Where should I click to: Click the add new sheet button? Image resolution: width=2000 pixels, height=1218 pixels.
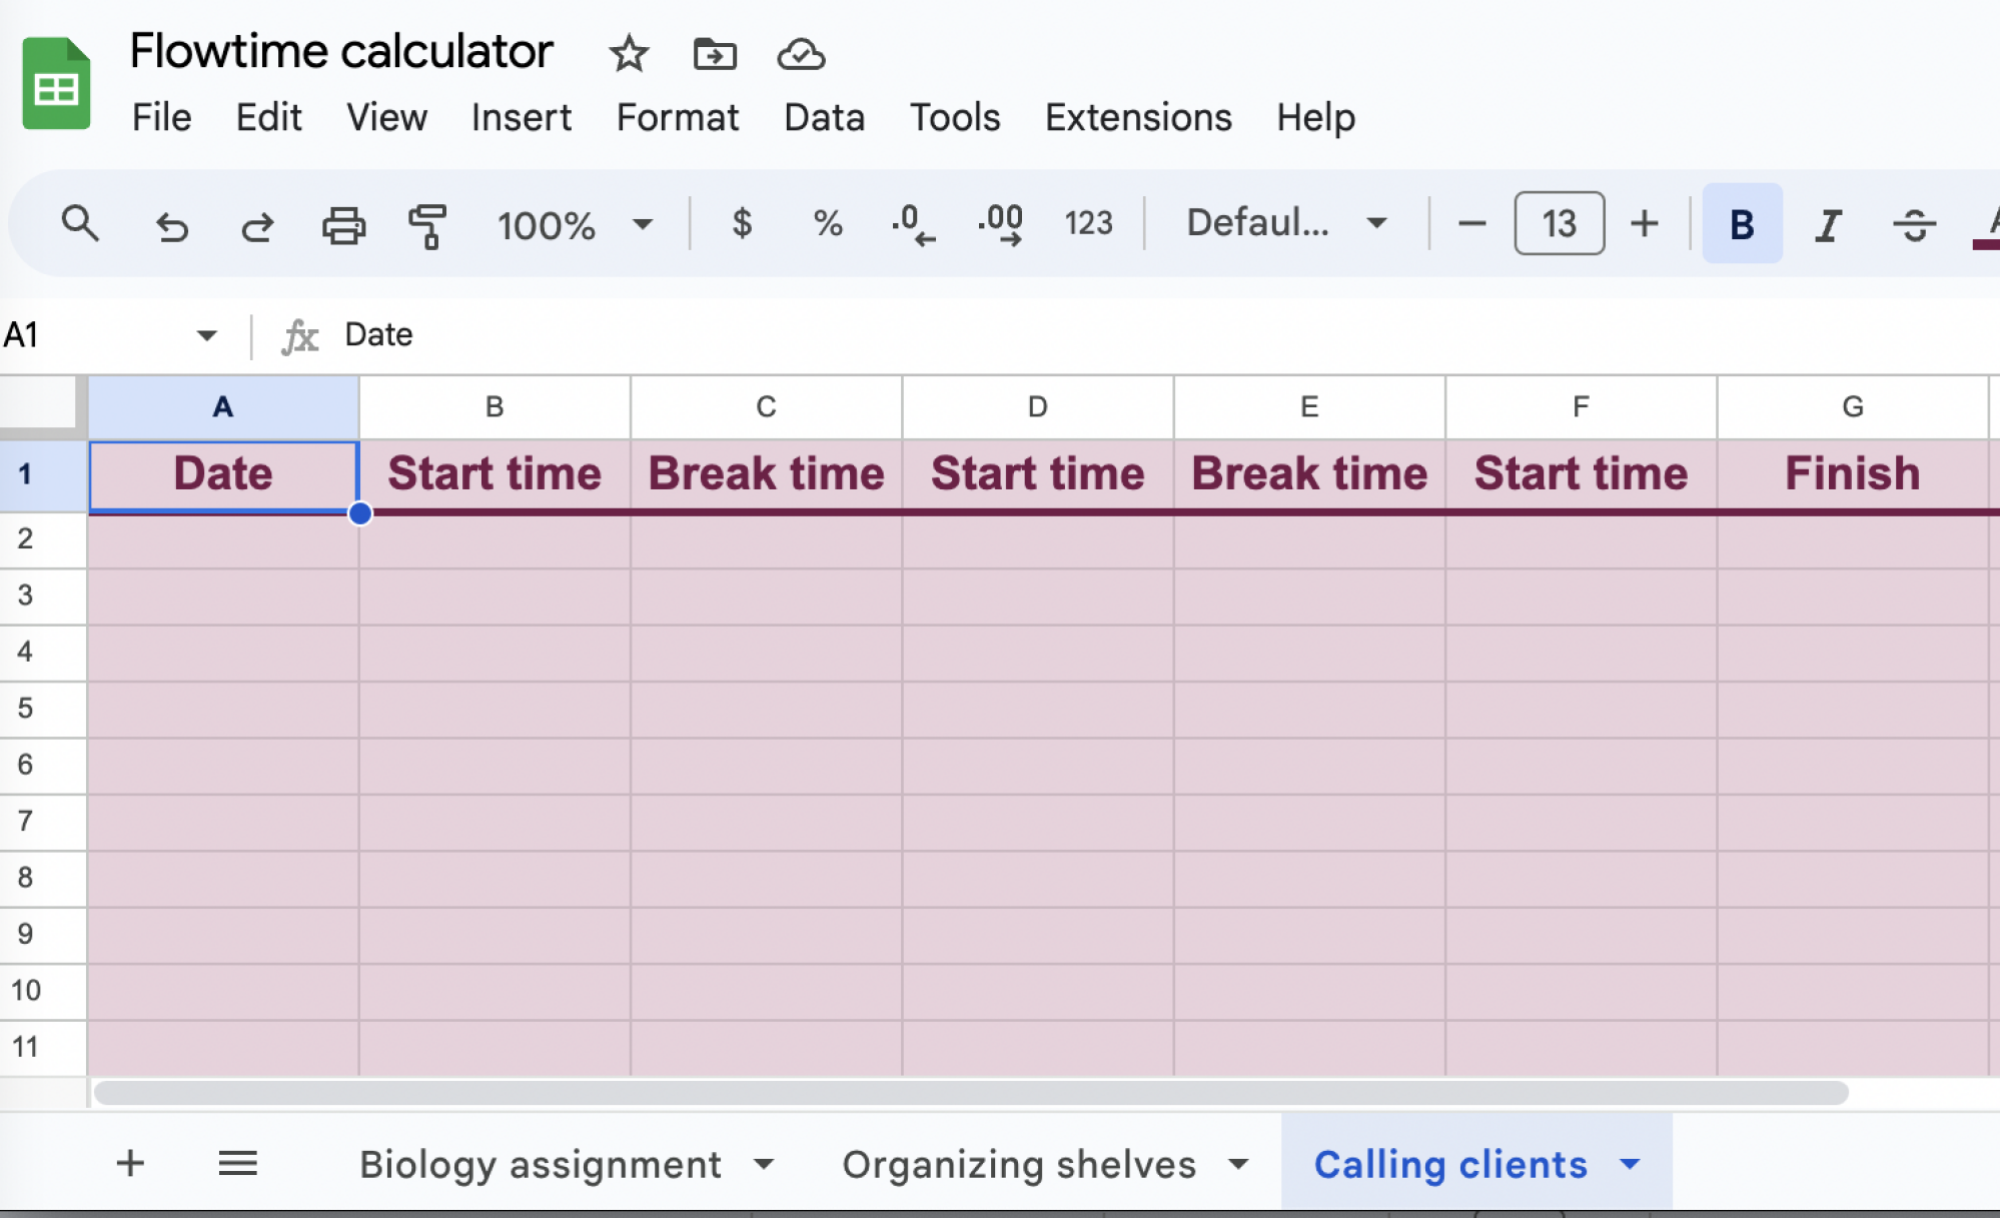tap(130, 1164)
